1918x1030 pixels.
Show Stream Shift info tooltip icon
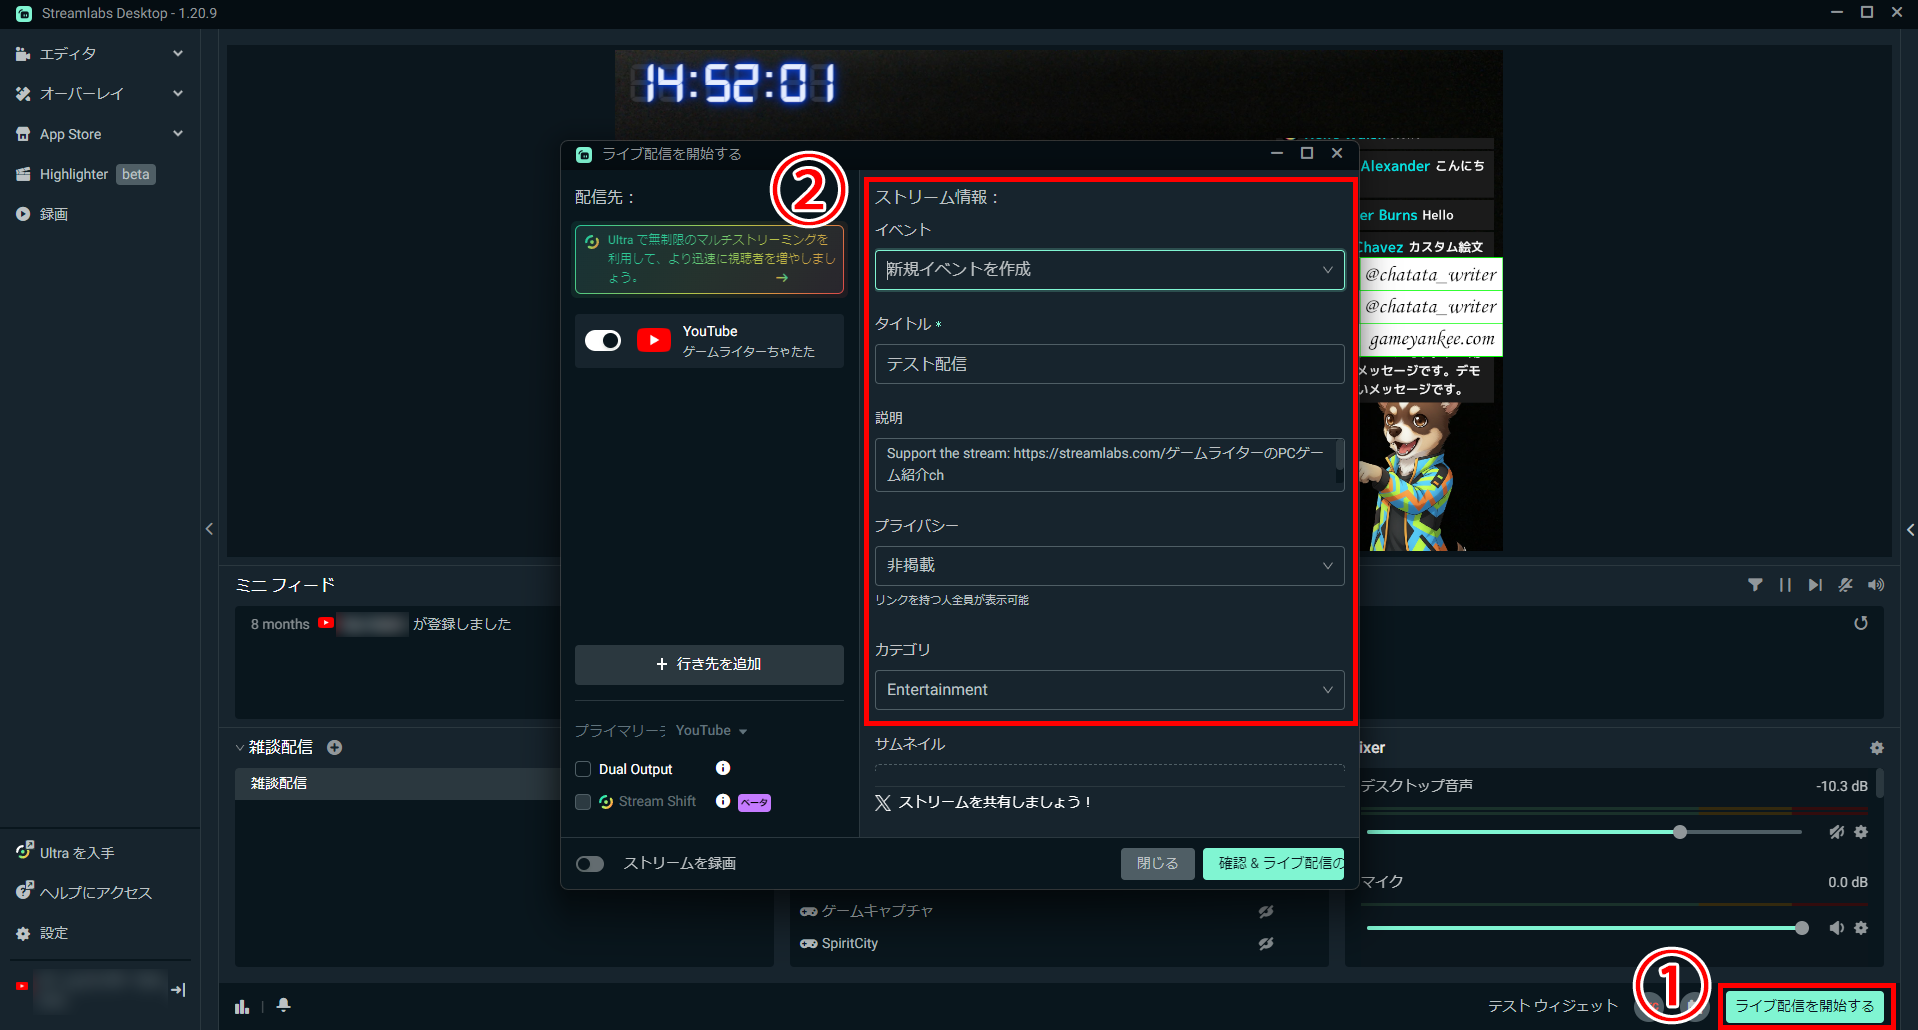(723, 801)
